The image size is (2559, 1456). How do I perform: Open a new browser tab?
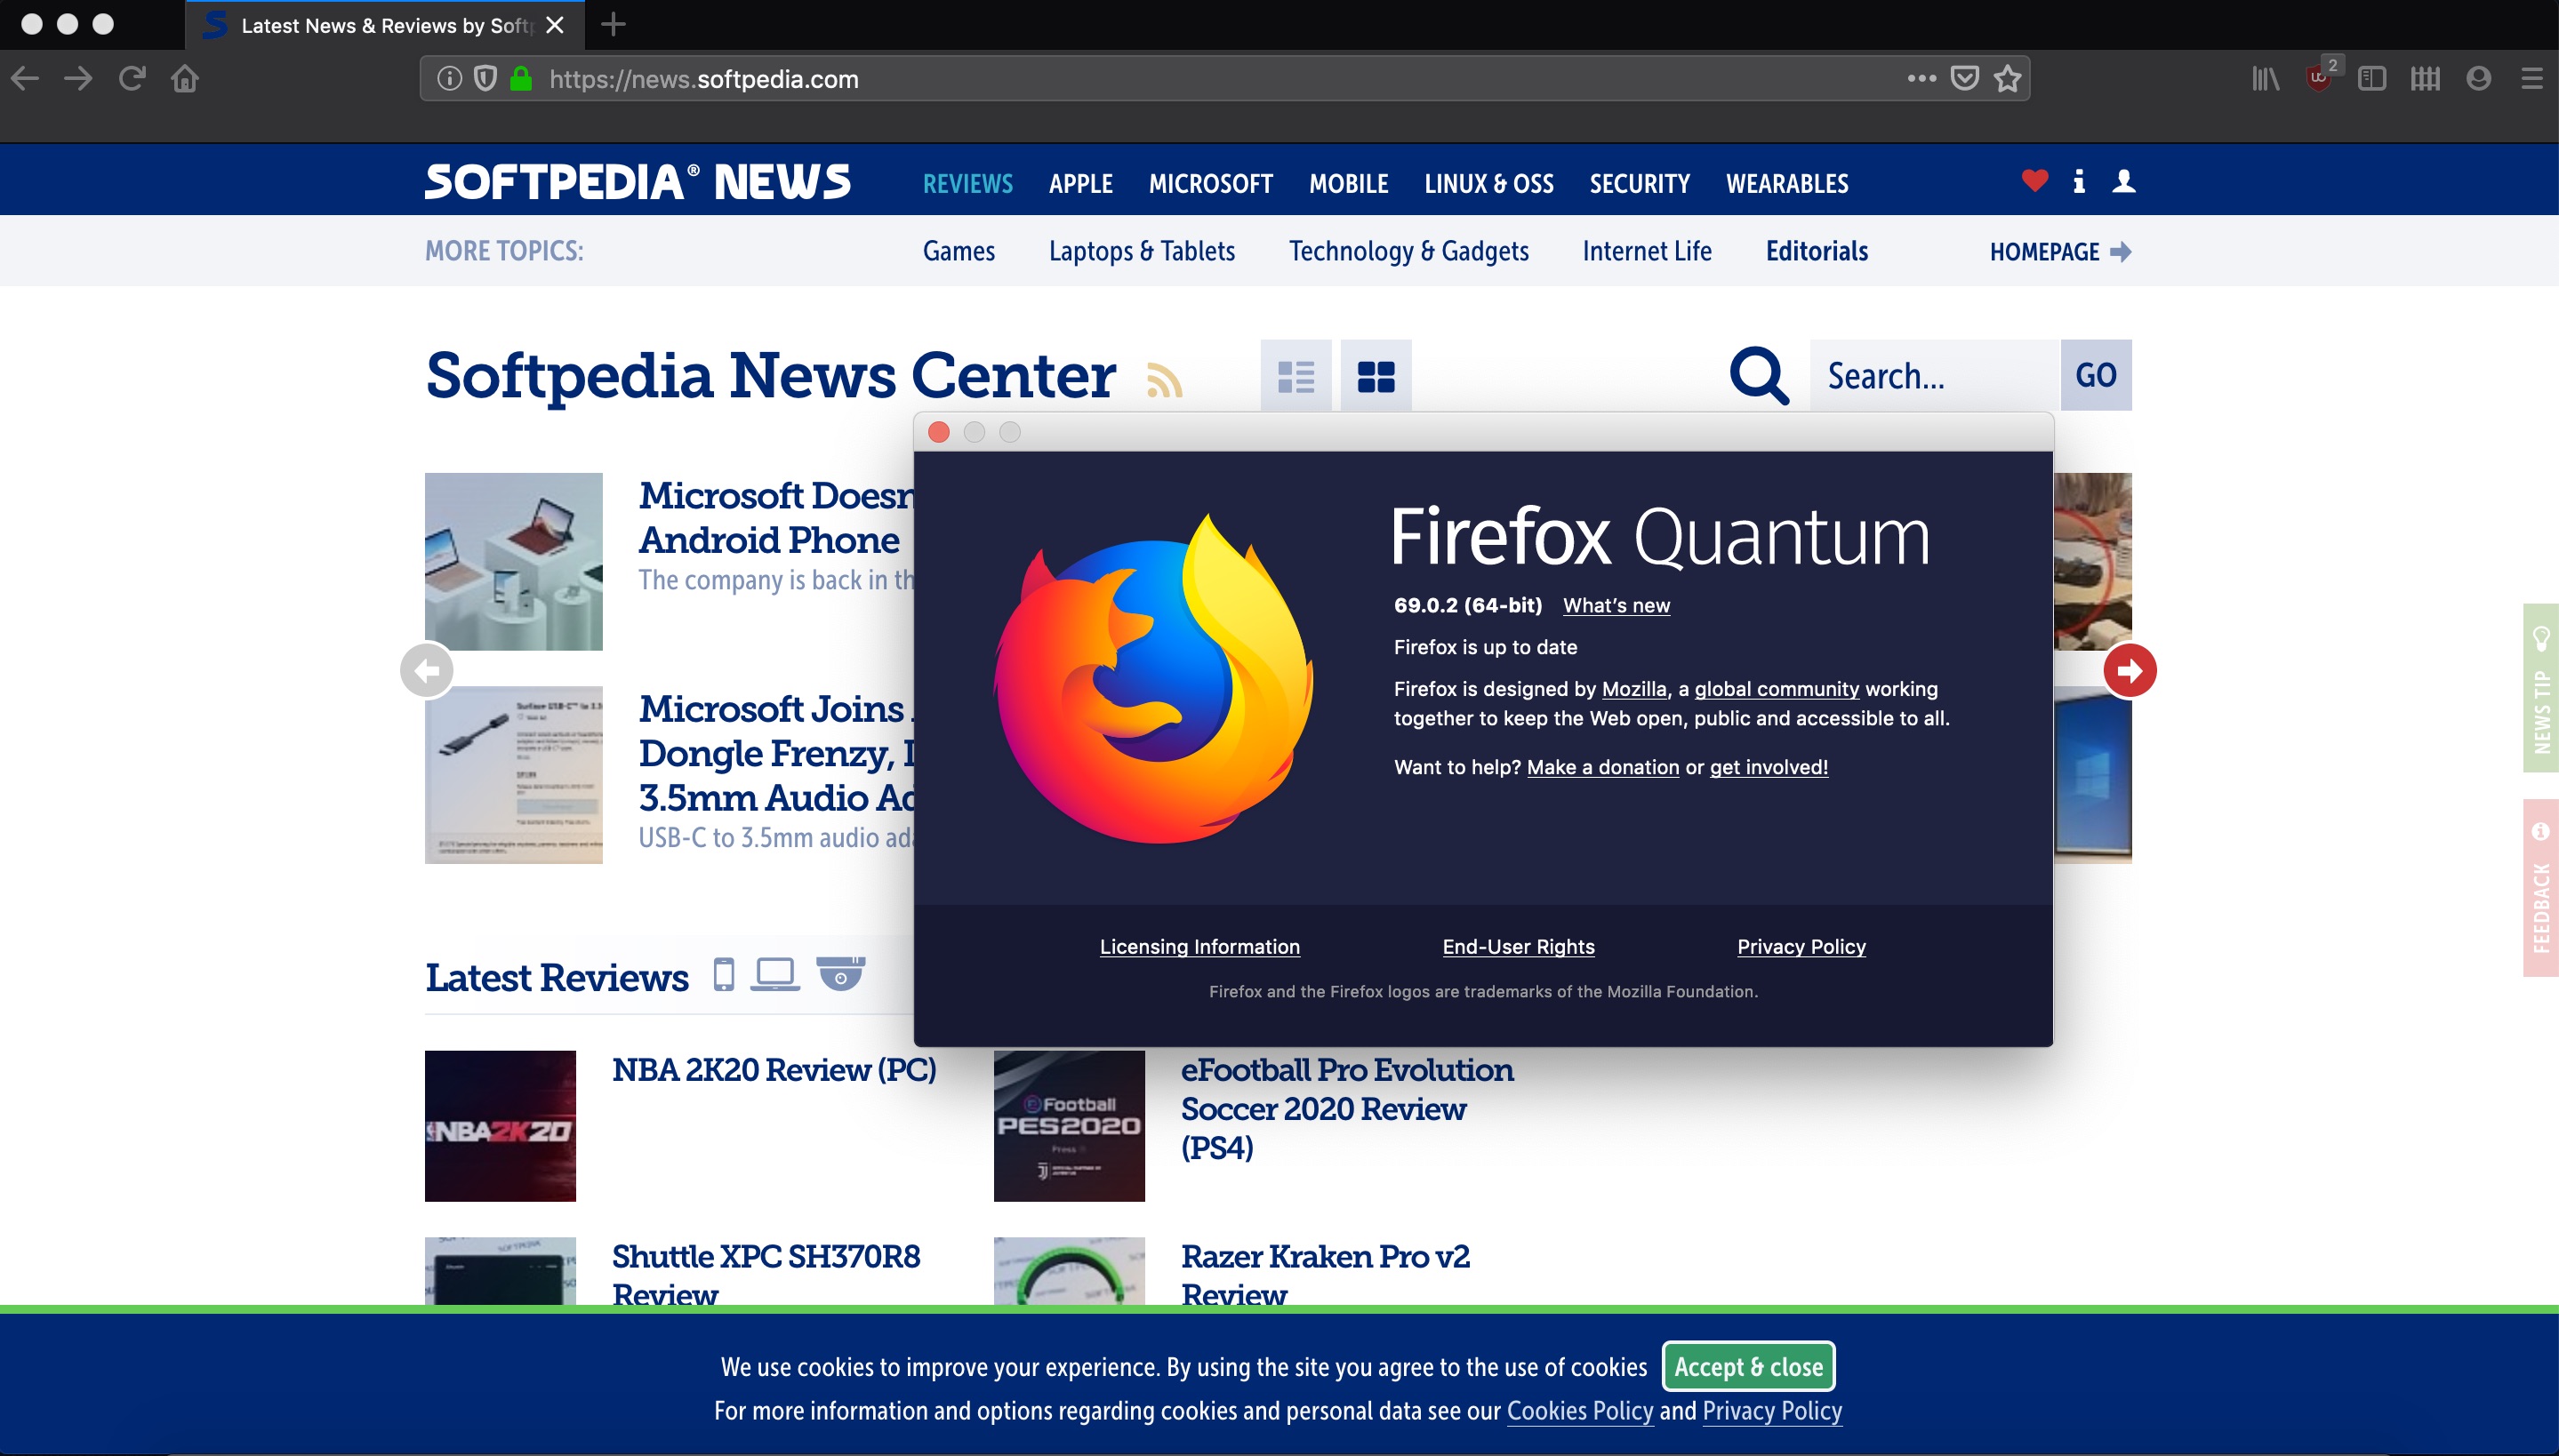point(613,24)
